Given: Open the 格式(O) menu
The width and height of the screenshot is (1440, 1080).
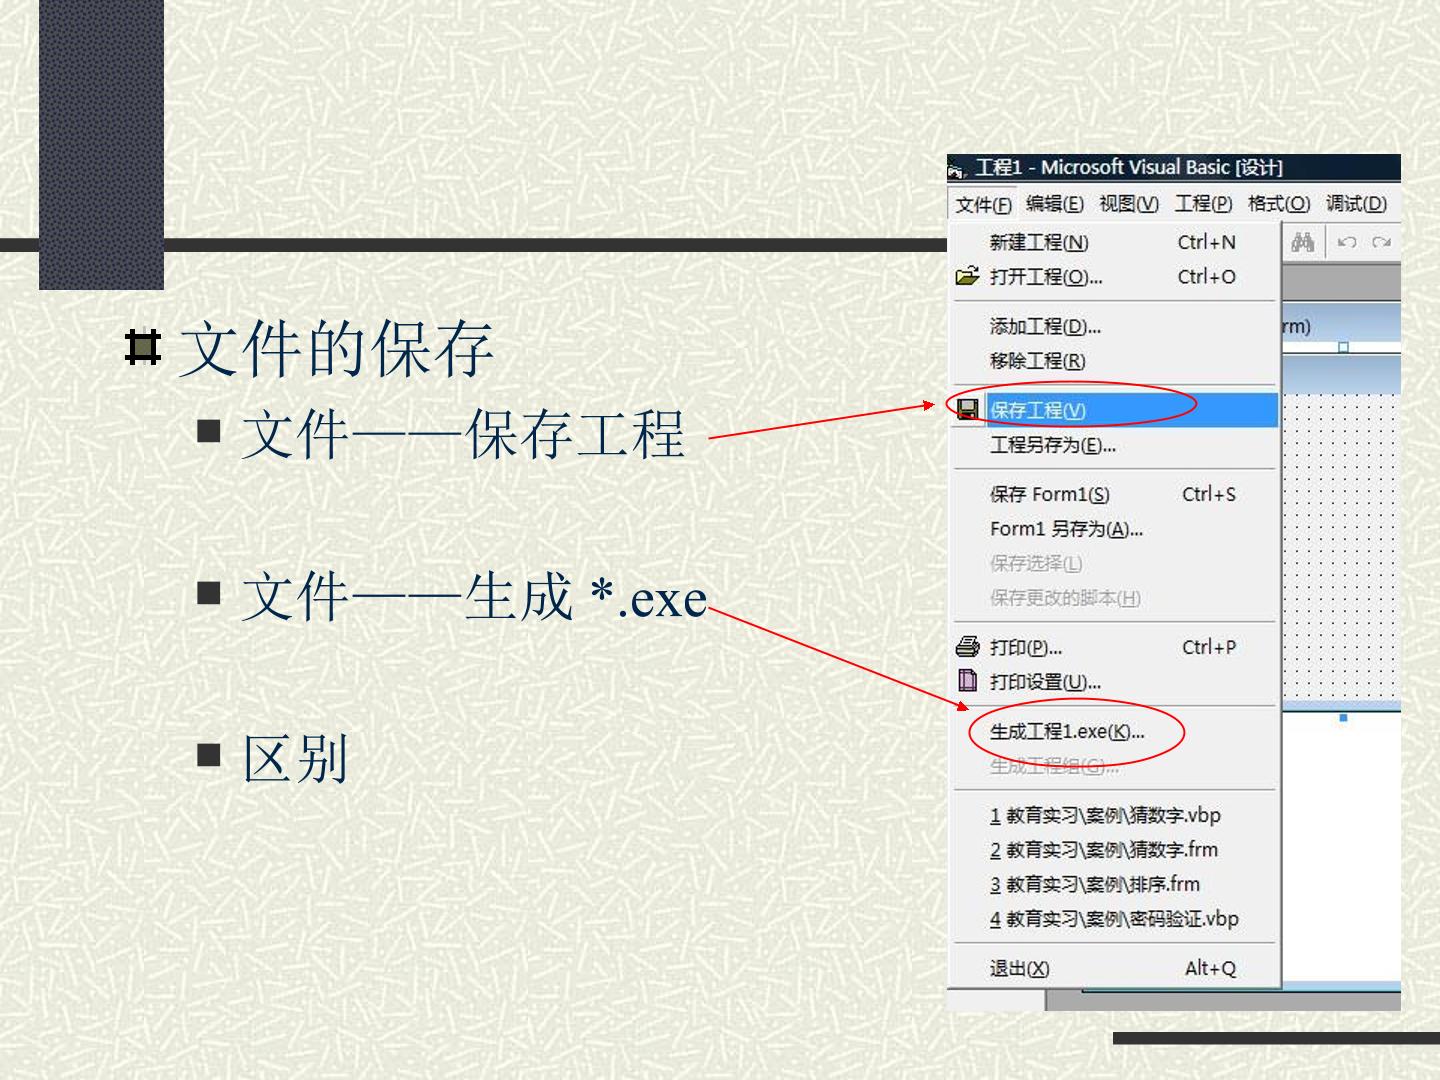Looking at the screenshot, I should (x=1279, y=204).
